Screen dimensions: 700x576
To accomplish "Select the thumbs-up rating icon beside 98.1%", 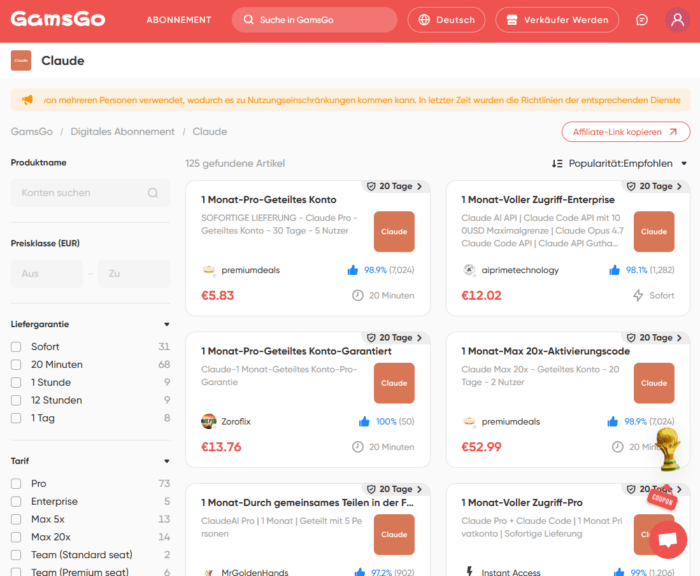I will point(614,270).
